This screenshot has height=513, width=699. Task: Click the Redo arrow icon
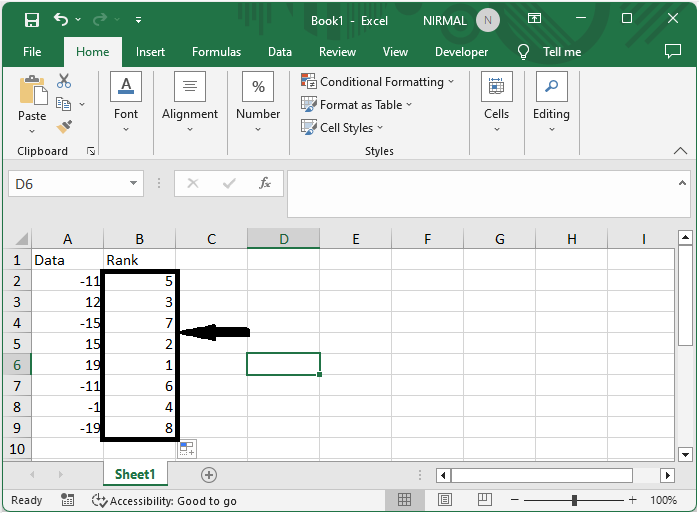(100, 20)
